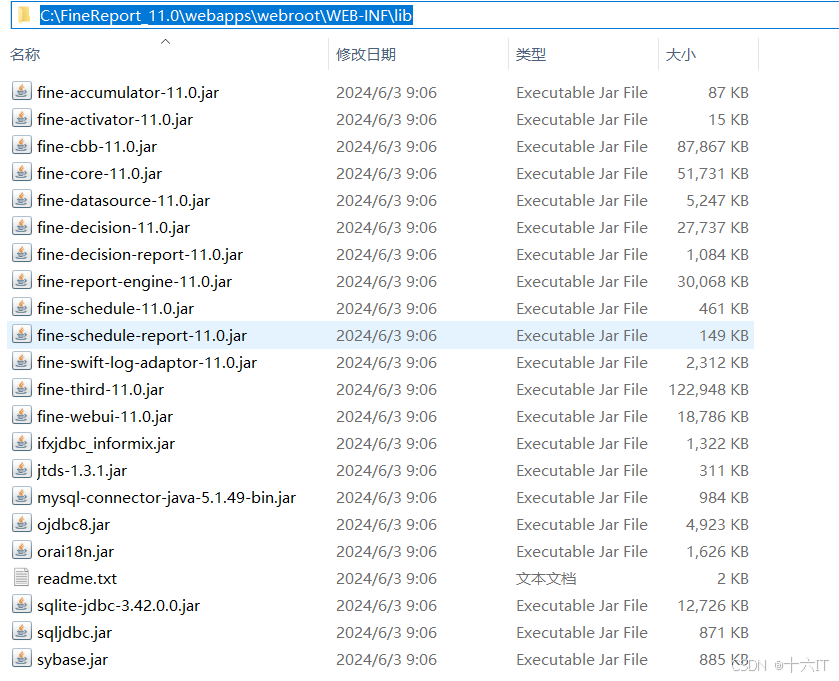Click the jar icon of sqlite-jdbc-3.42.0.0.jar
839x681 pixels.
click(x=21, y=605)
